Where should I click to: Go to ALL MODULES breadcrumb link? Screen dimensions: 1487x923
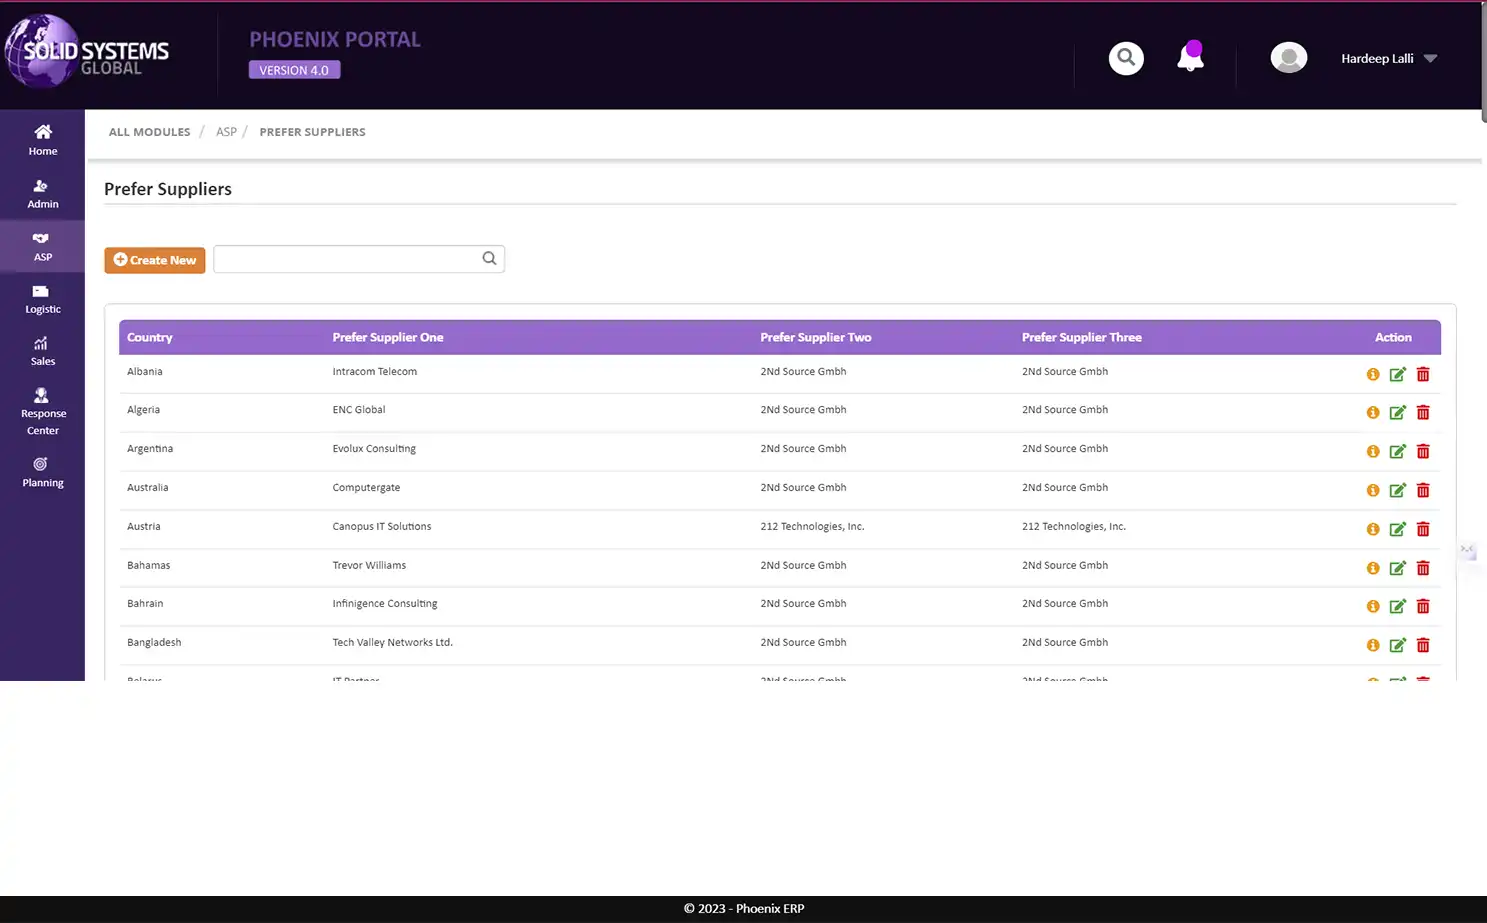149,131
